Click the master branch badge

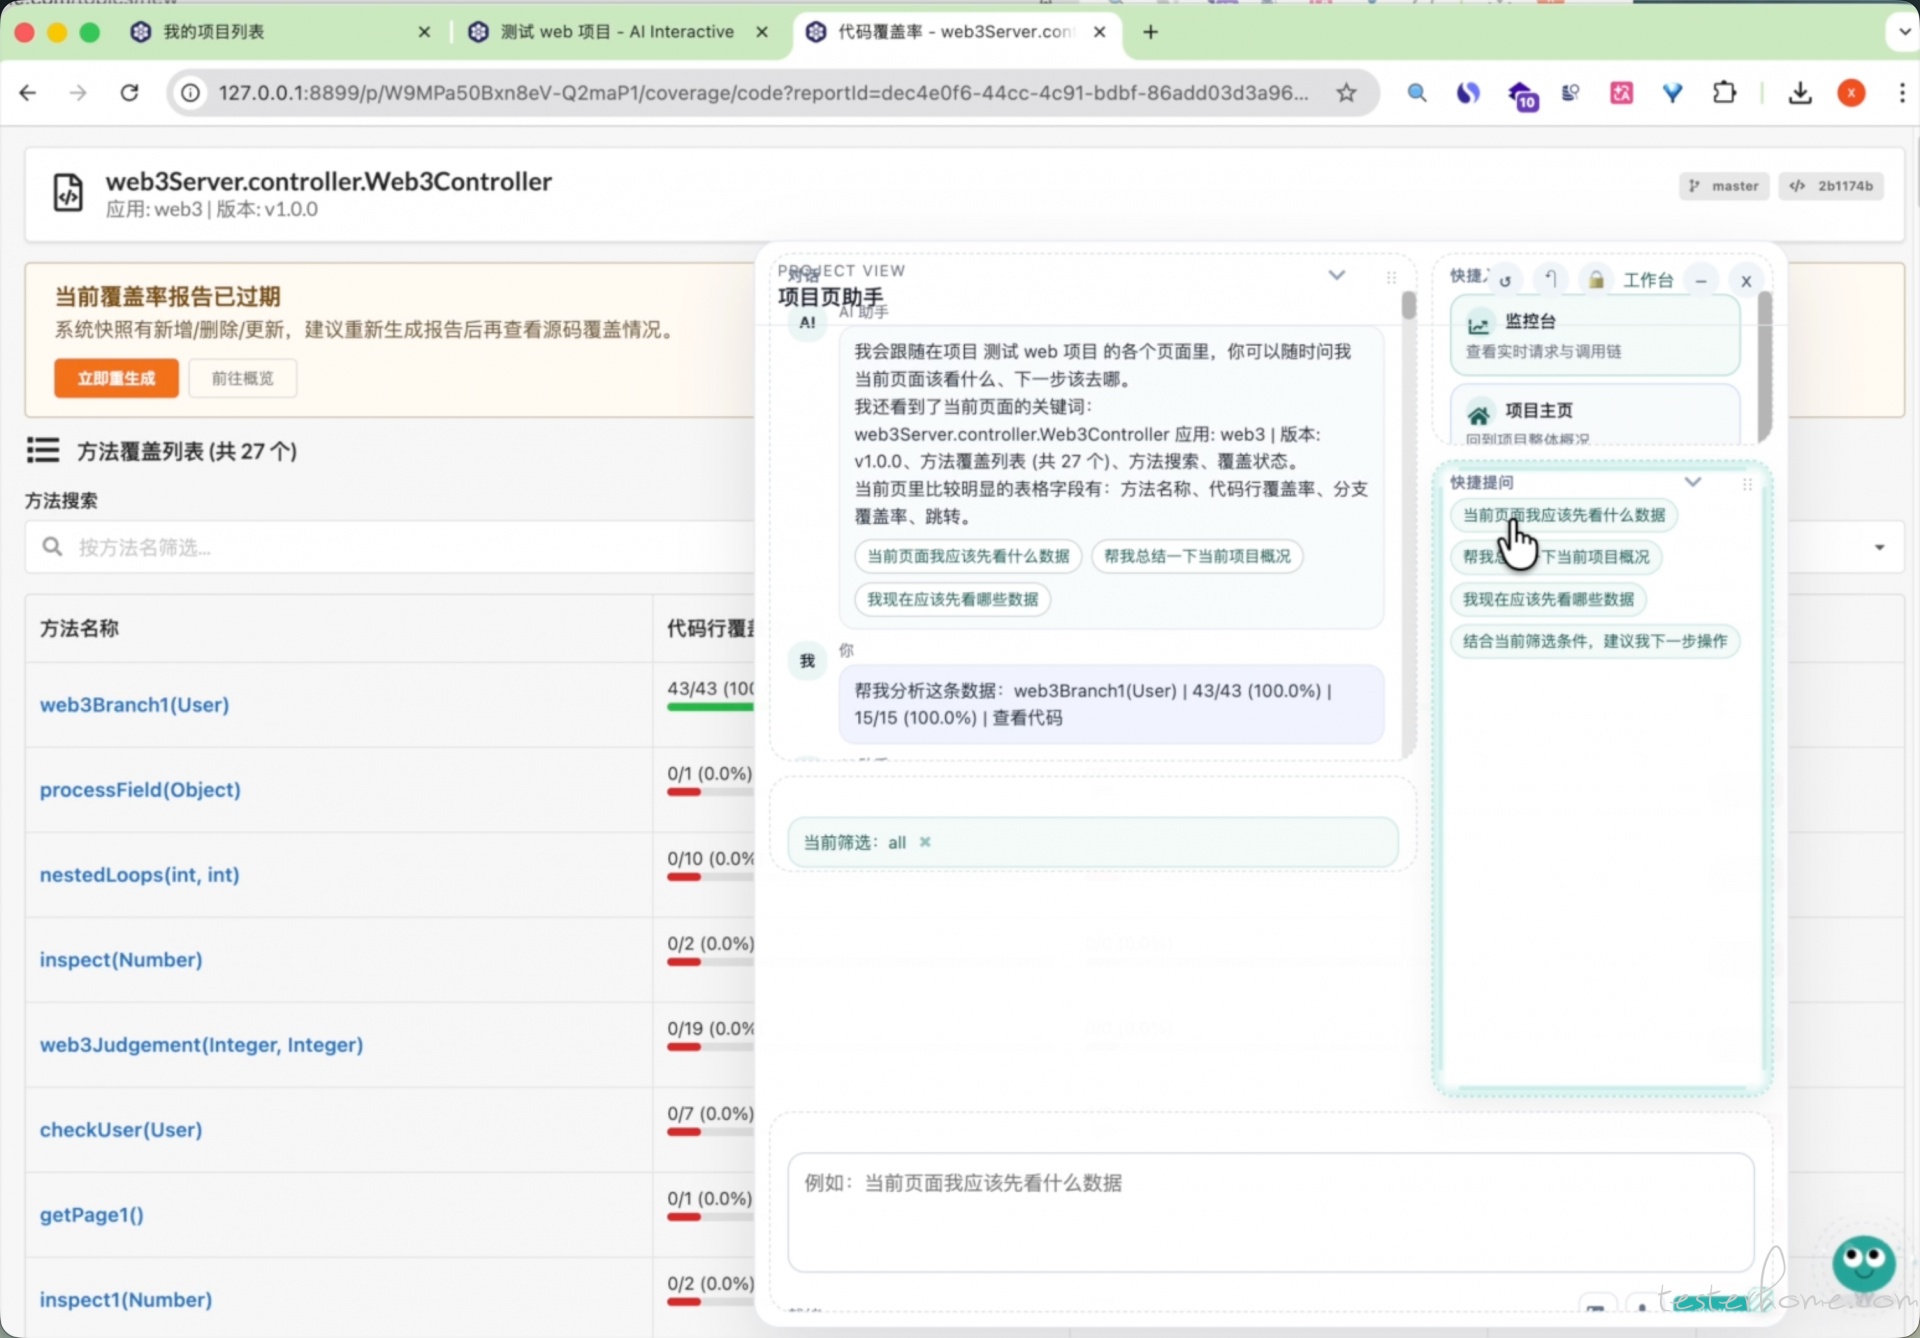pos(1724,186)
